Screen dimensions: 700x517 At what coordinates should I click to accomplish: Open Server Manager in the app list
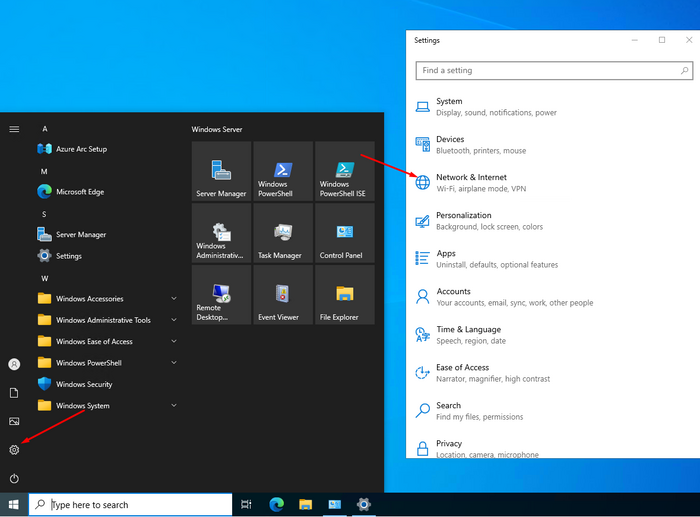pos(107,235)
